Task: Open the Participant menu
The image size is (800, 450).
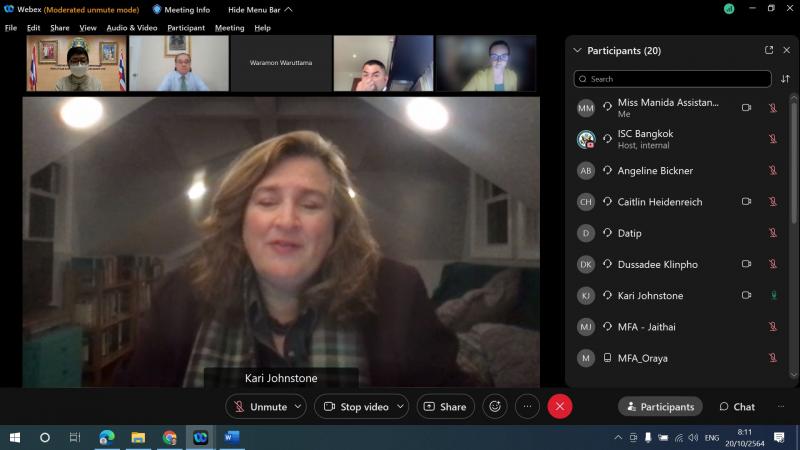Action: click(186, 28)
